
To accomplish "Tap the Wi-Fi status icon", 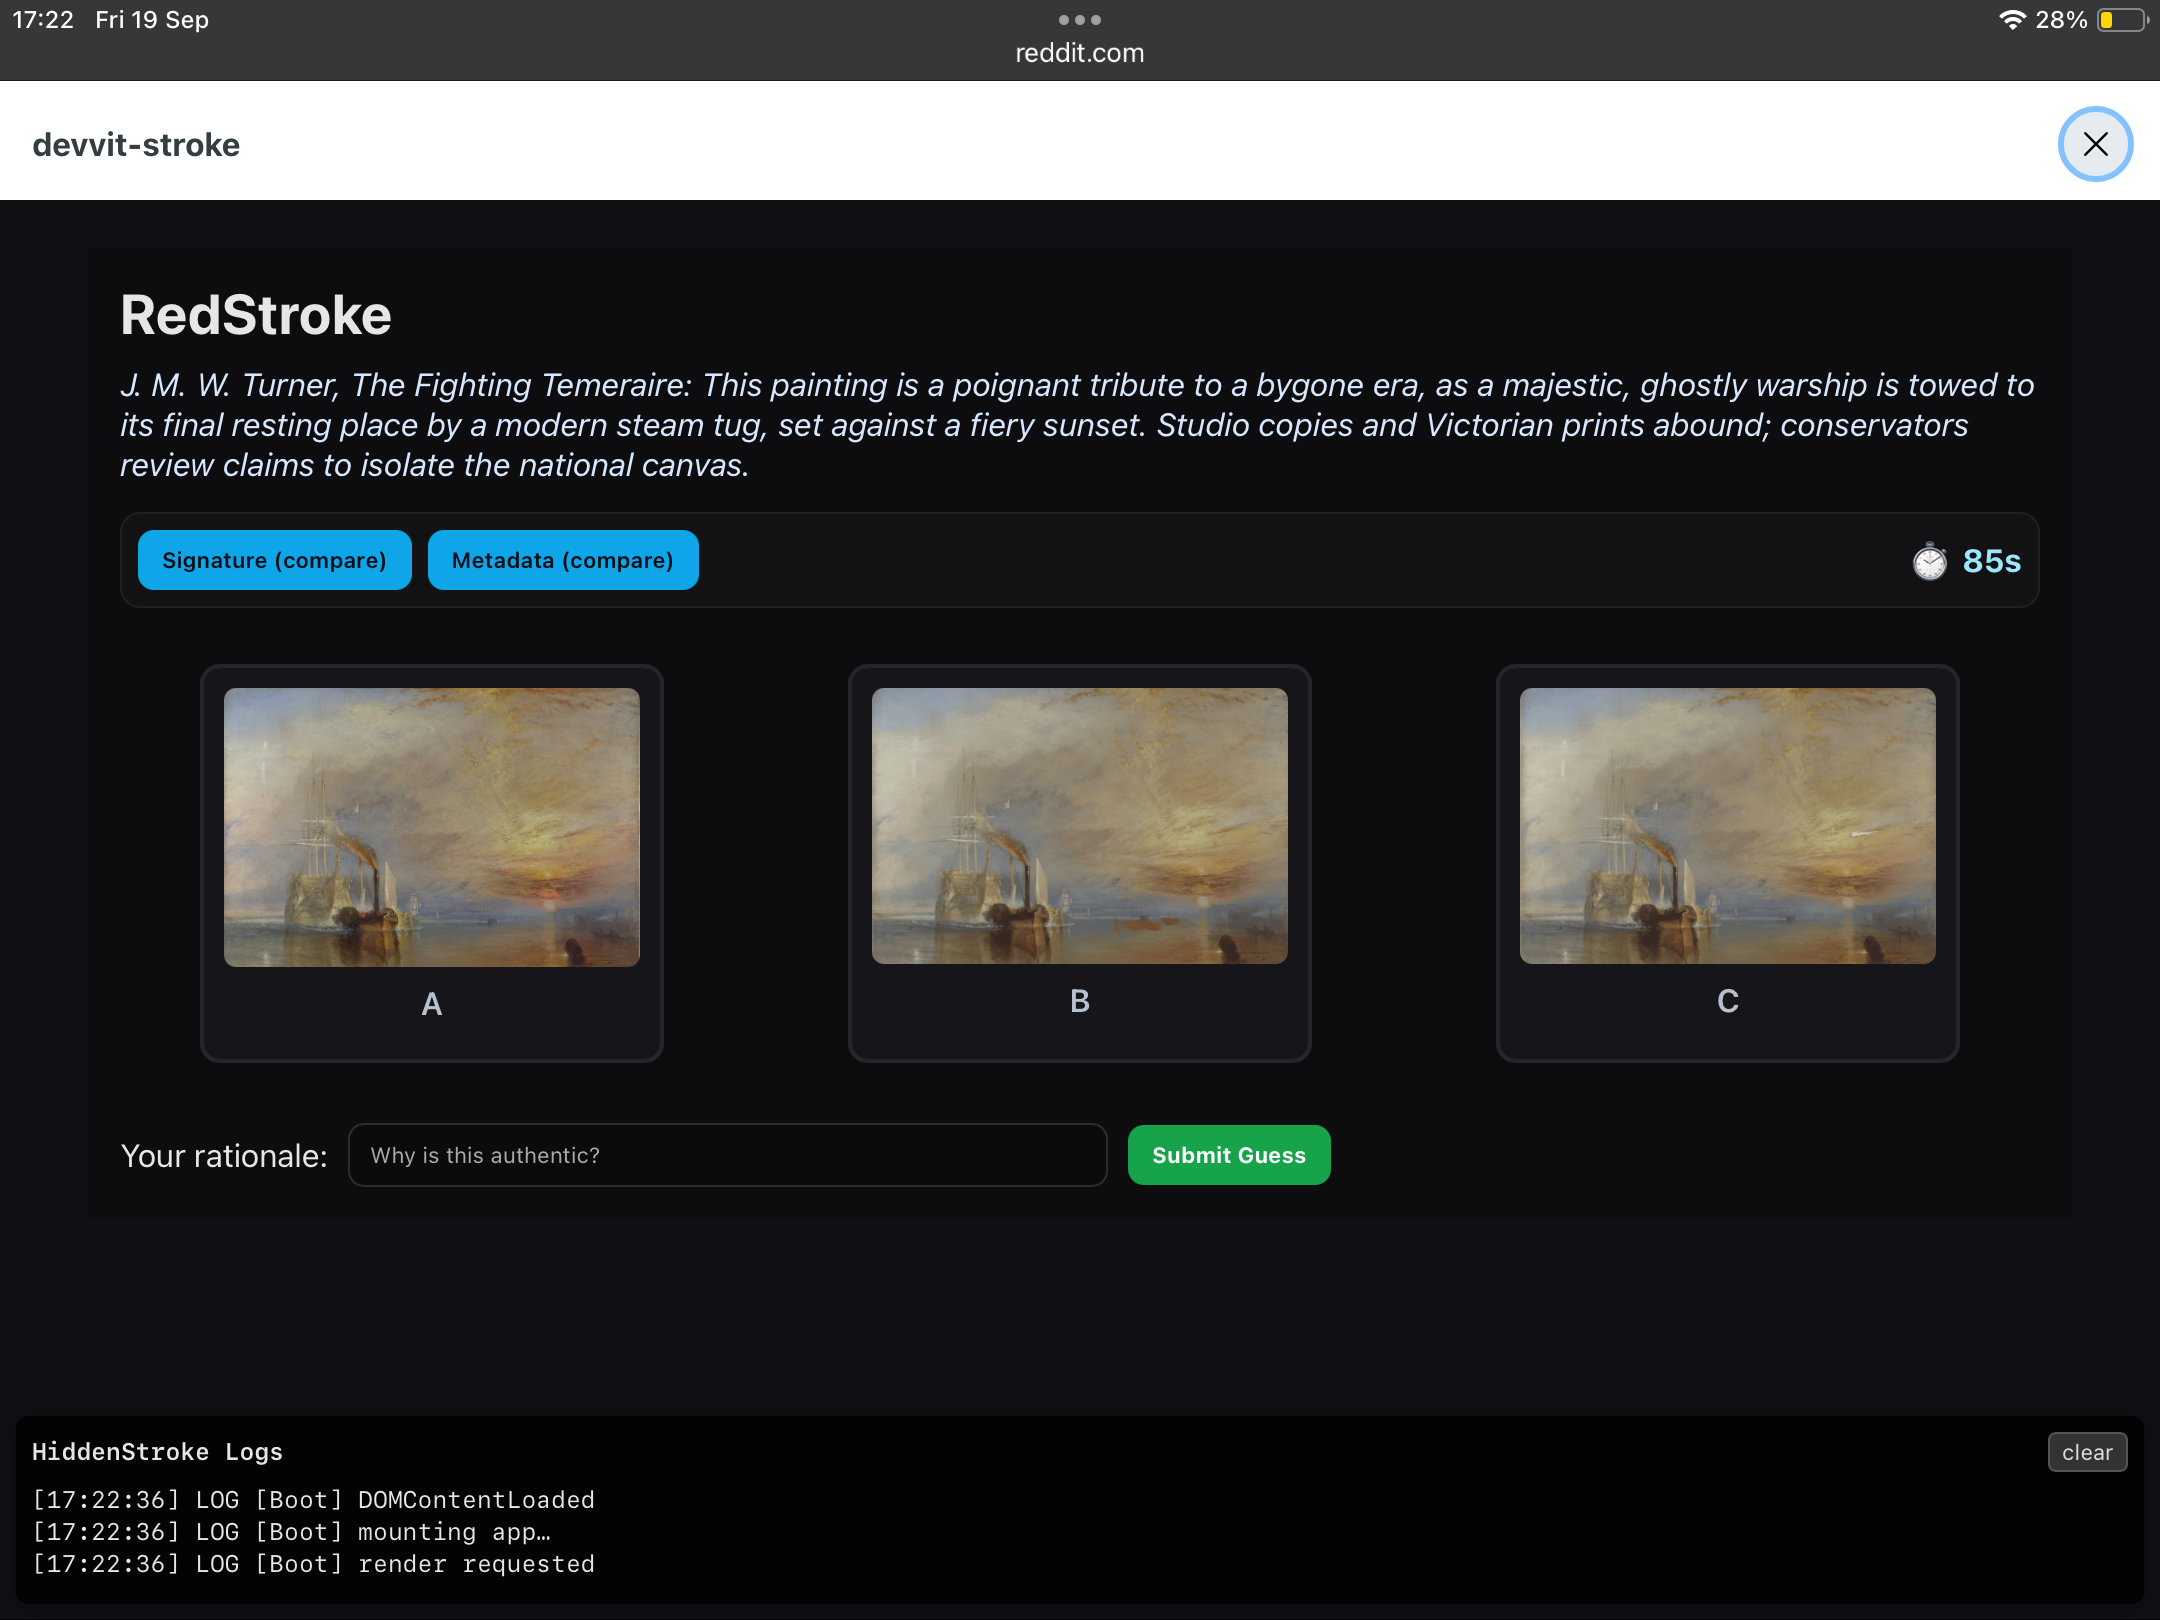I will [x=2011, y=20].
